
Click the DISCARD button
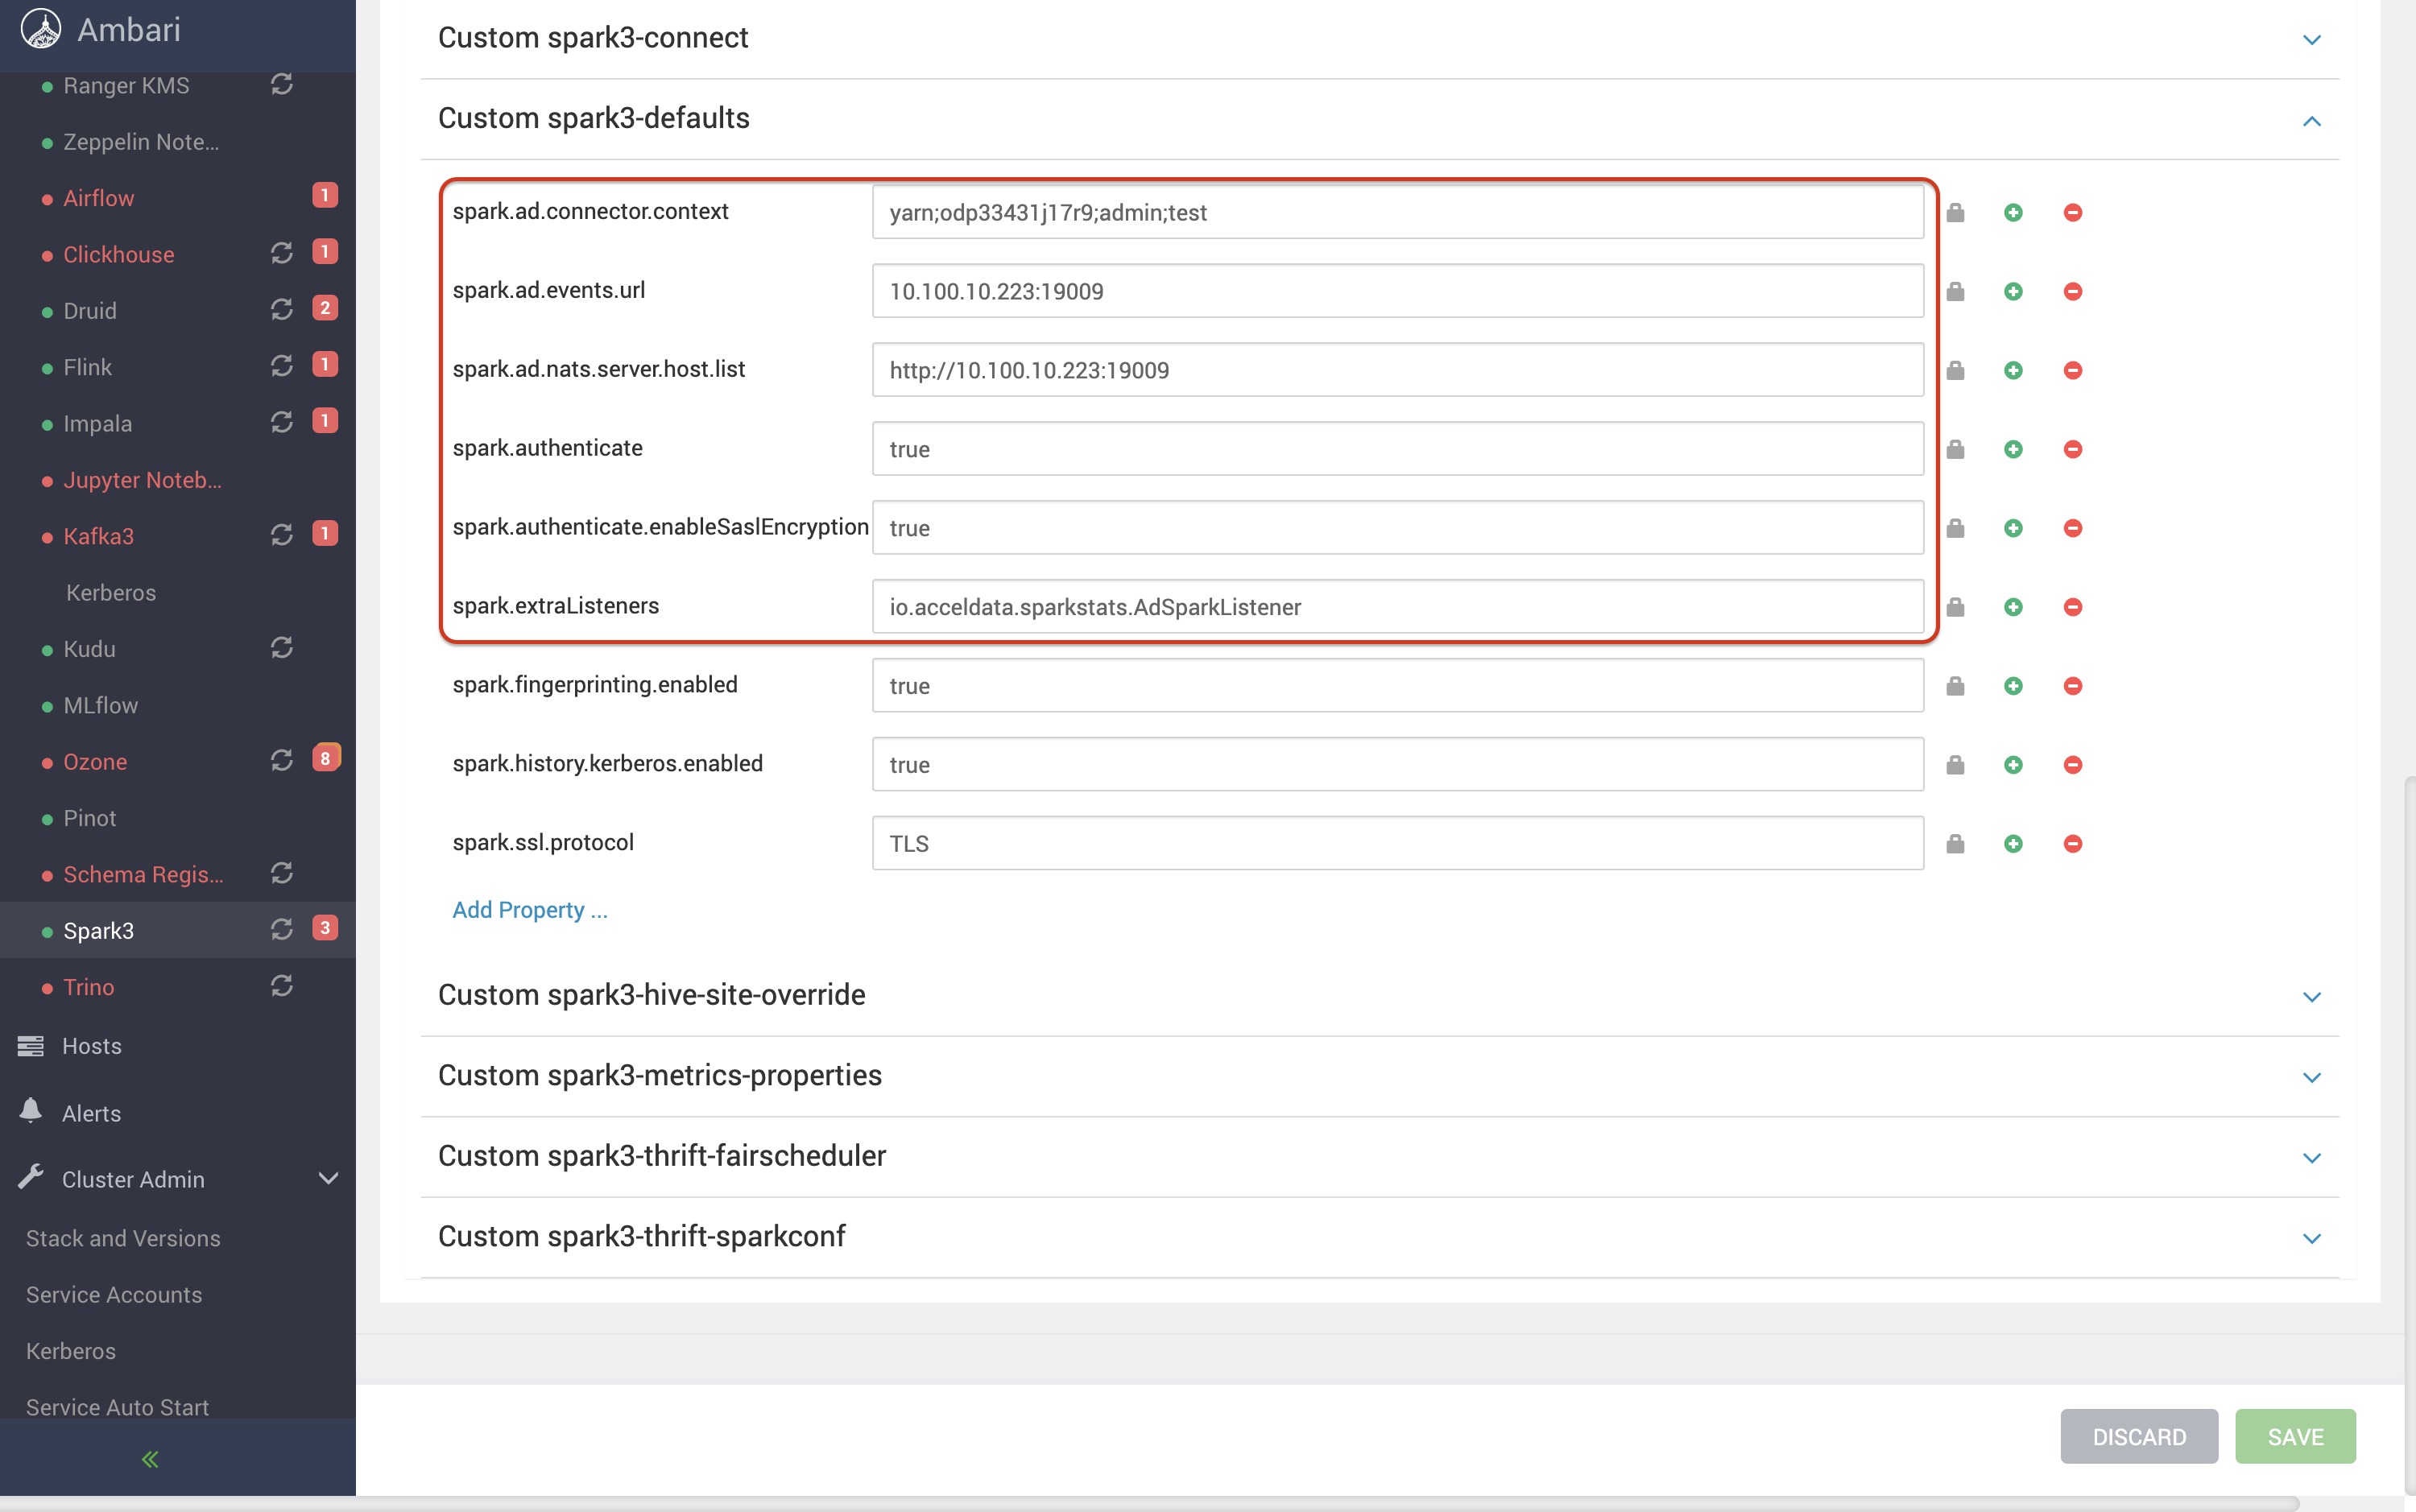coord(2139,1436)
